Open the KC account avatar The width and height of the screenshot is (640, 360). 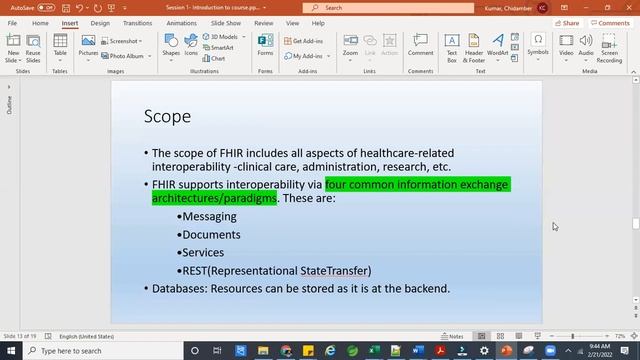click(x=542, y=8)
